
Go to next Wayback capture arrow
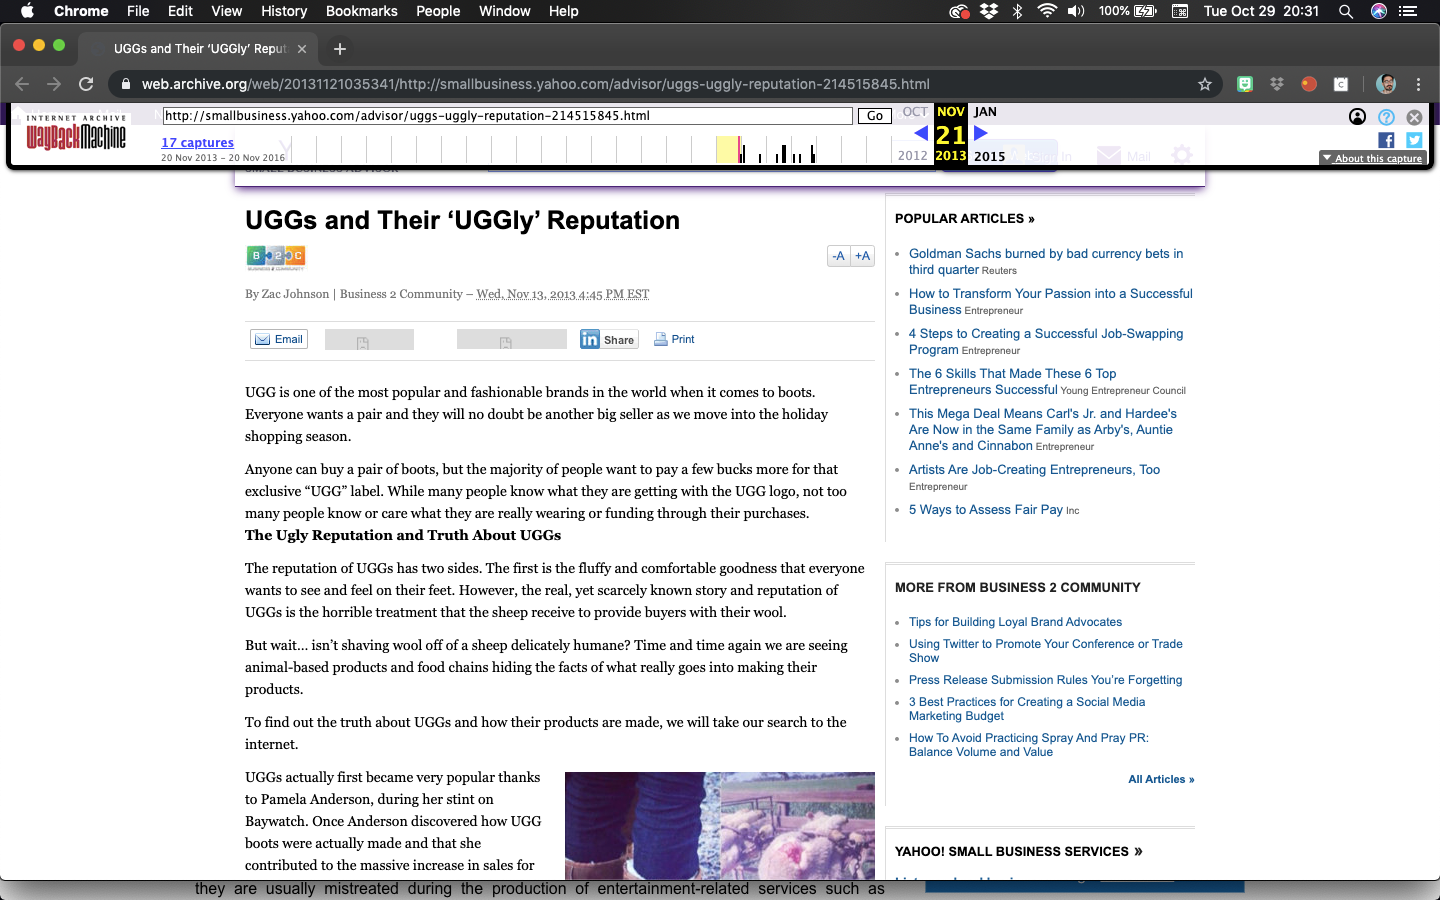(x=981, y=133)
